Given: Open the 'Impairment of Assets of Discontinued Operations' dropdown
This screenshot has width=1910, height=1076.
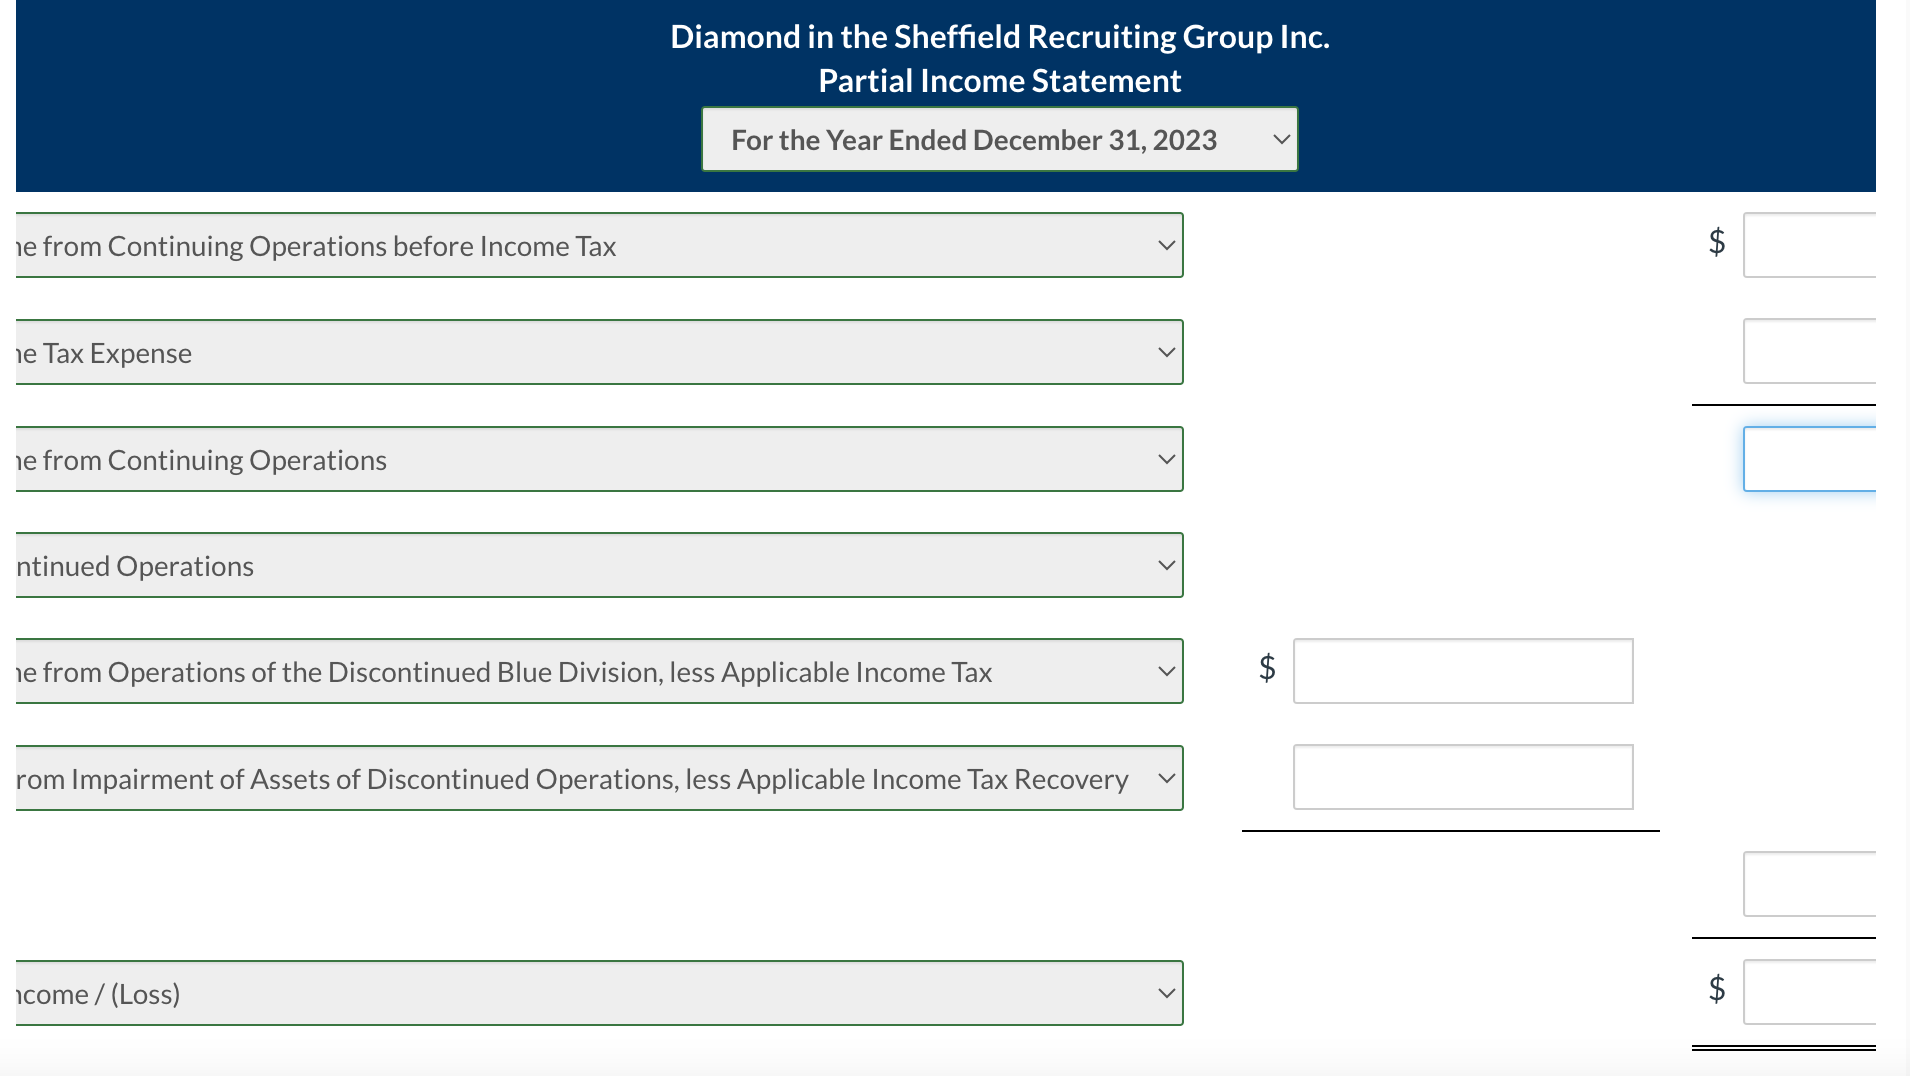Looking at the screenshot, I should (599, 778).
